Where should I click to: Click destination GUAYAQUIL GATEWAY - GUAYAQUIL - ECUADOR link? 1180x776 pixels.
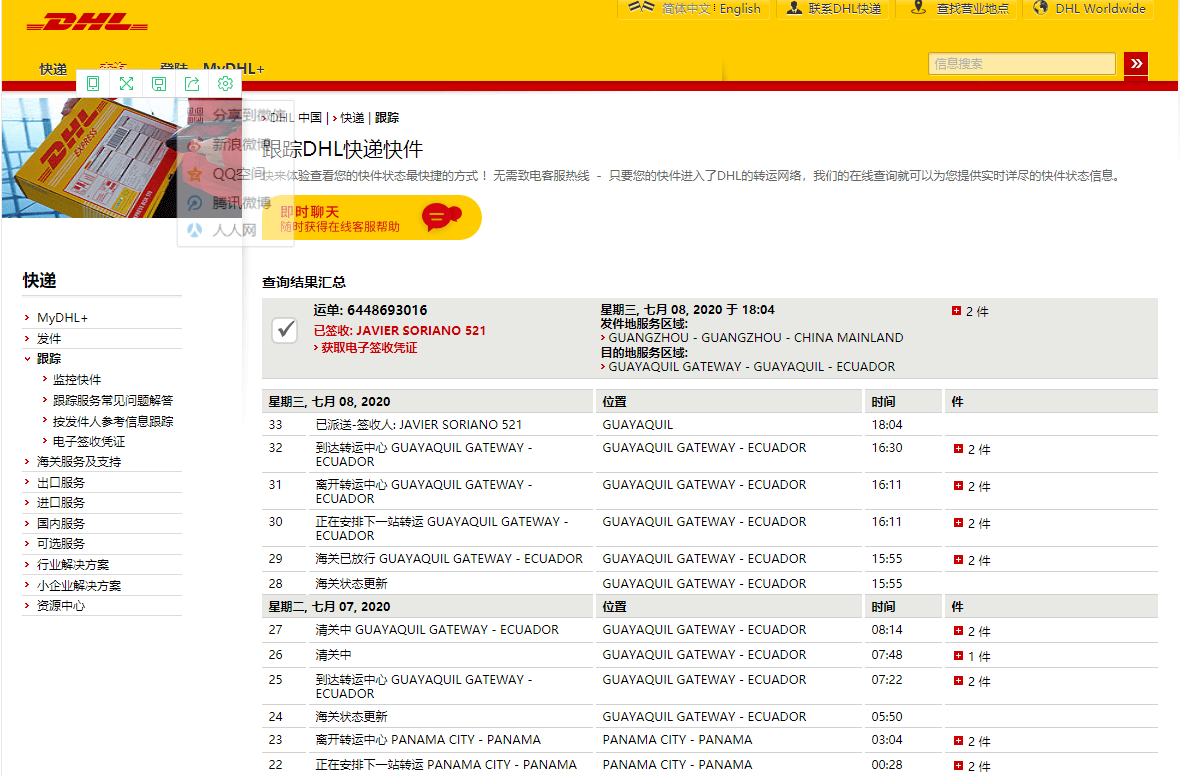coord(752,367)
